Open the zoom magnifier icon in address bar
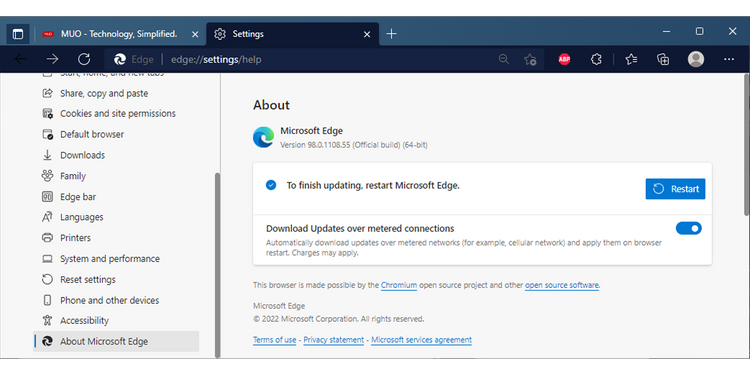Screen dimensions: 750x375 (x=504, y=59)
